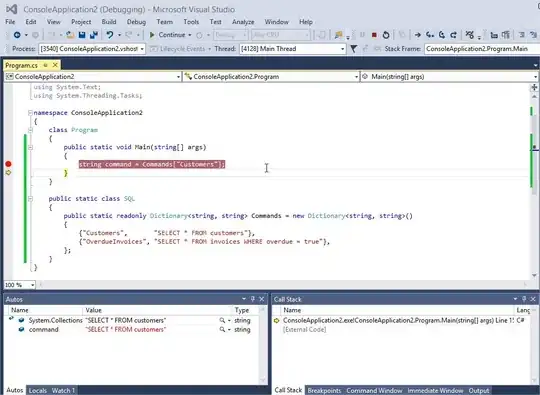Select the [External Code] call stack row

click(x=402, y=330)
